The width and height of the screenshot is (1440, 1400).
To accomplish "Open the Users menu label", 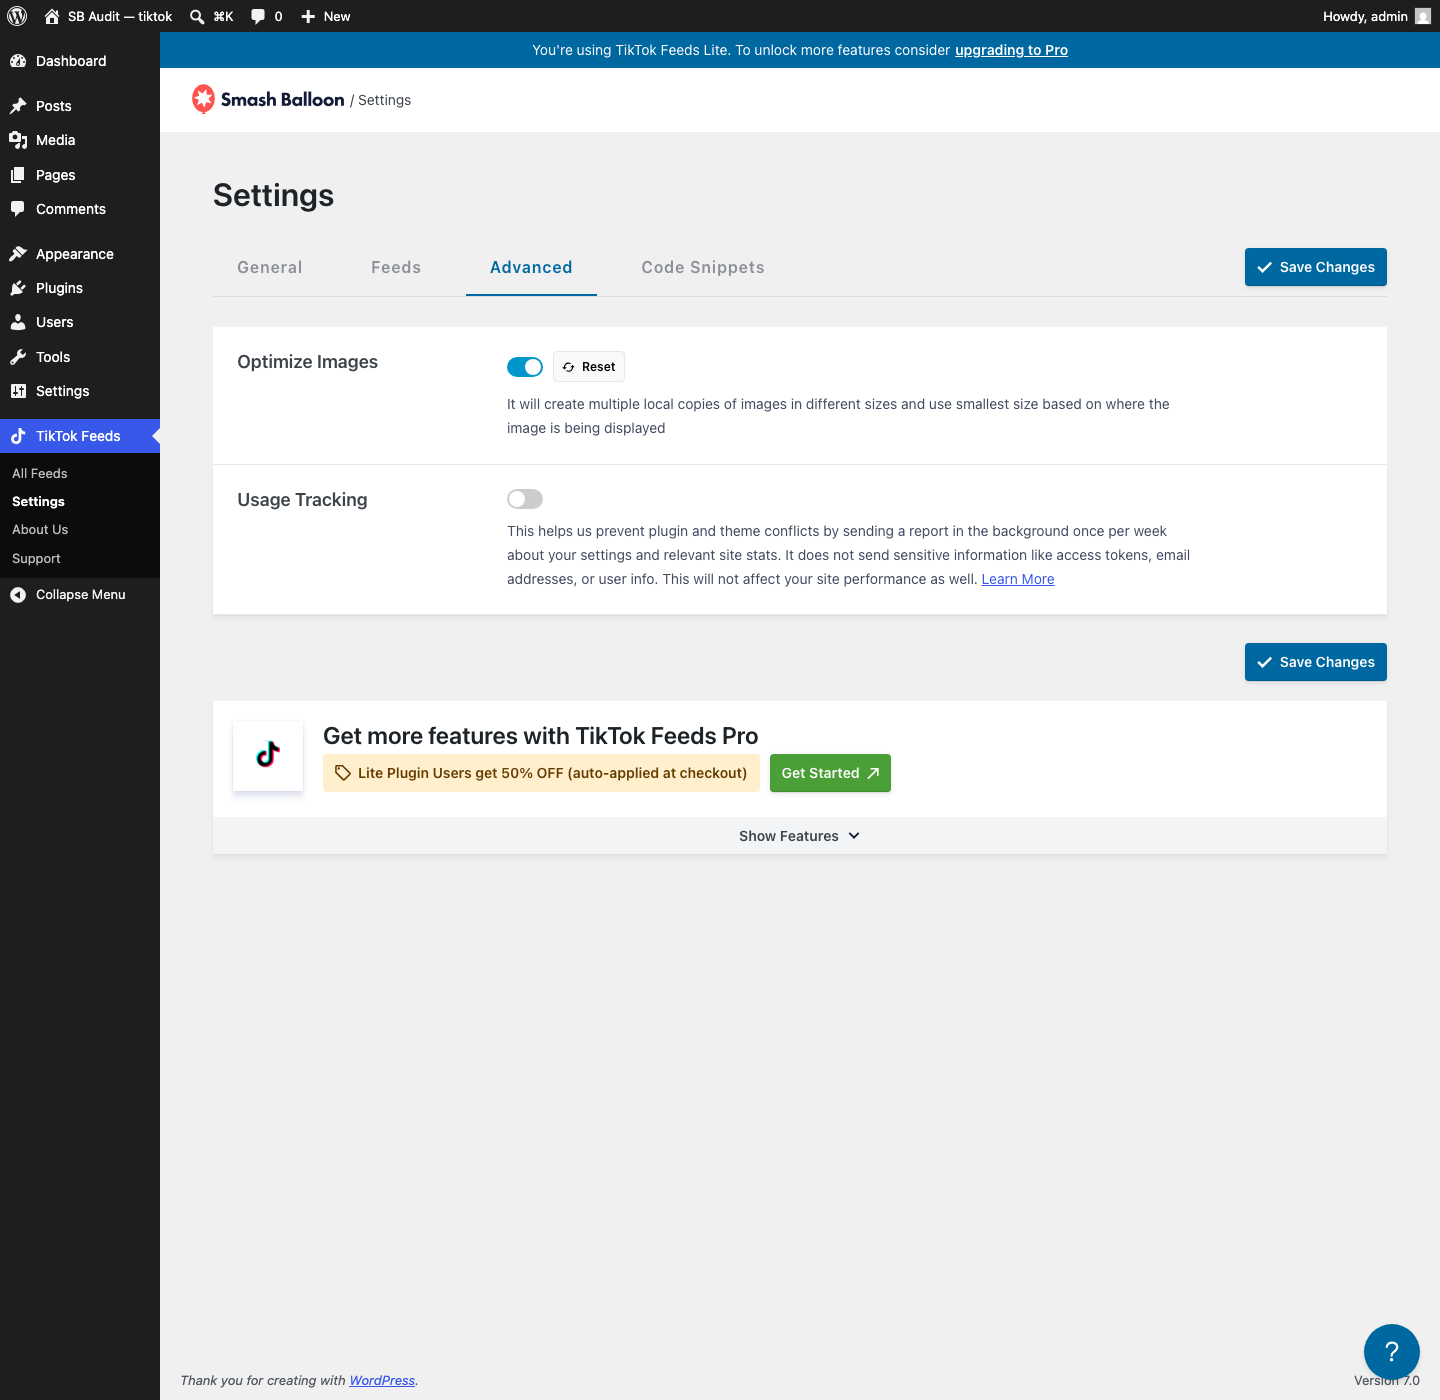I will click(55, 322).
